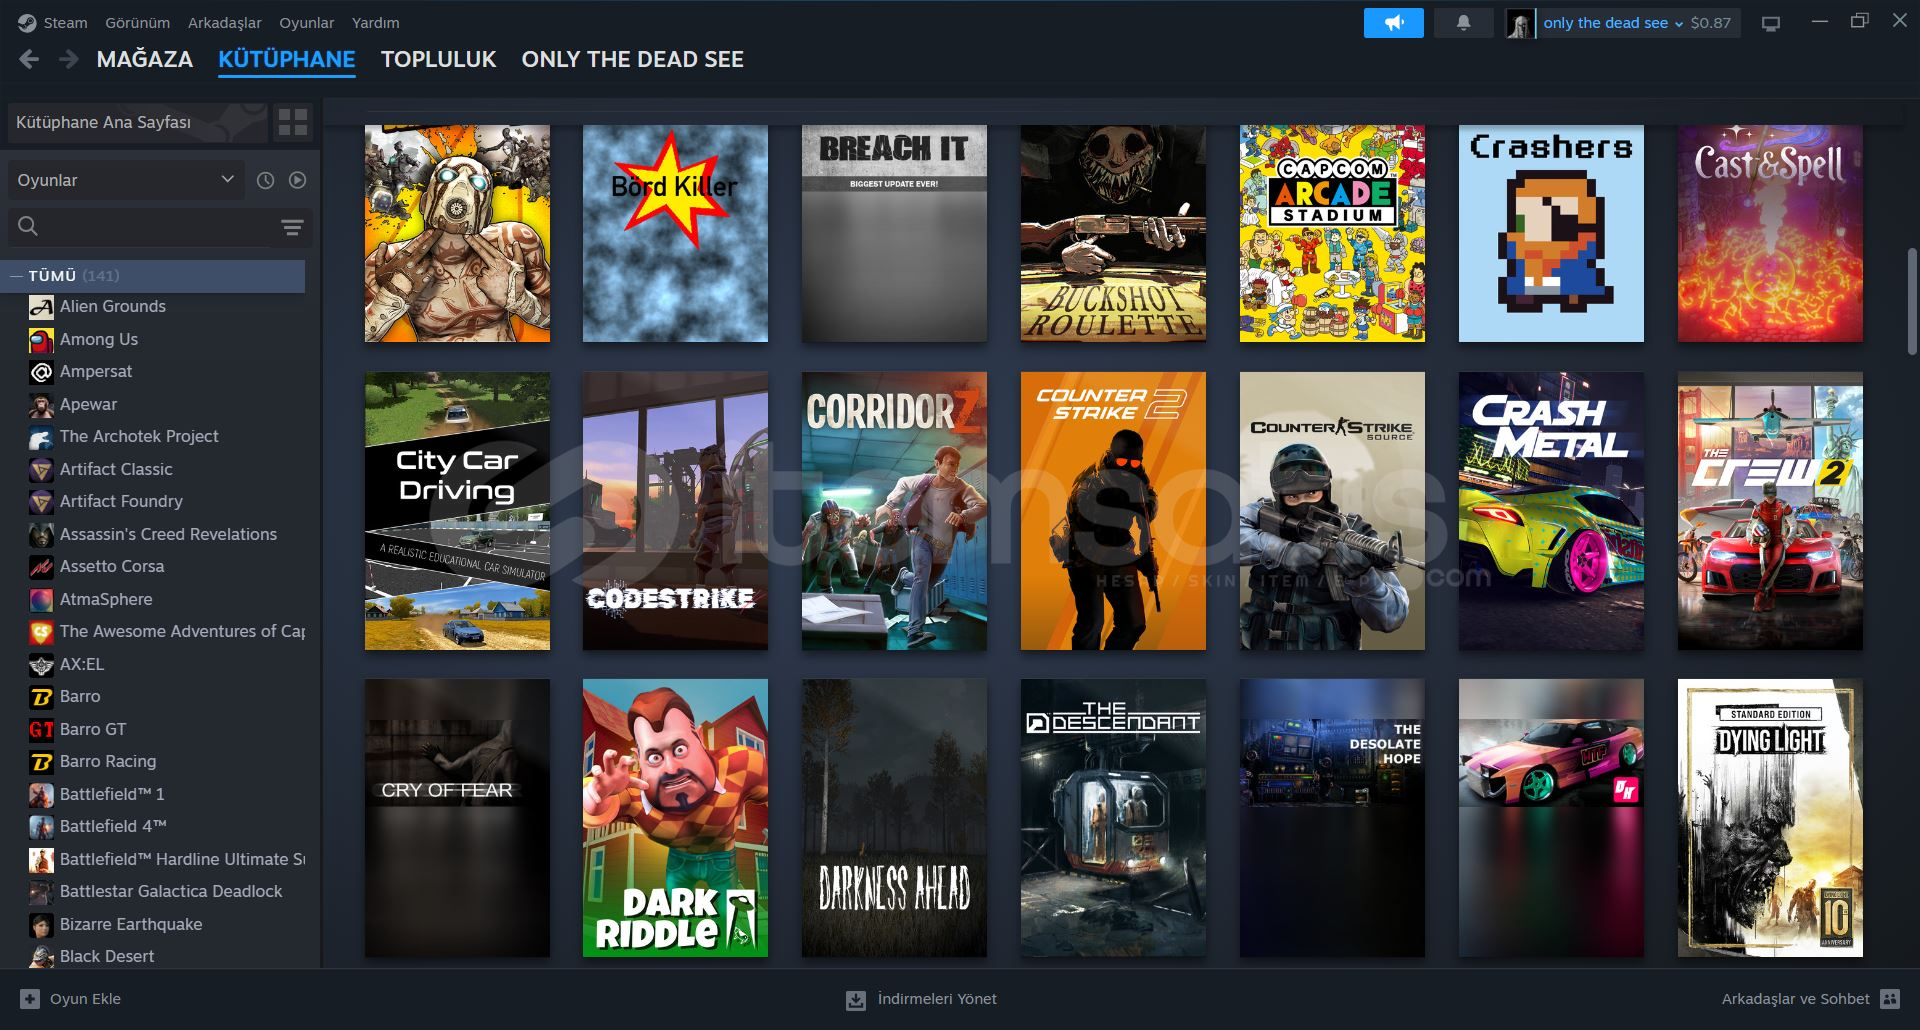Screen dimensions: 1920x1030
Task: Sort by recent activity clock icon
Action: coord(265,180)
